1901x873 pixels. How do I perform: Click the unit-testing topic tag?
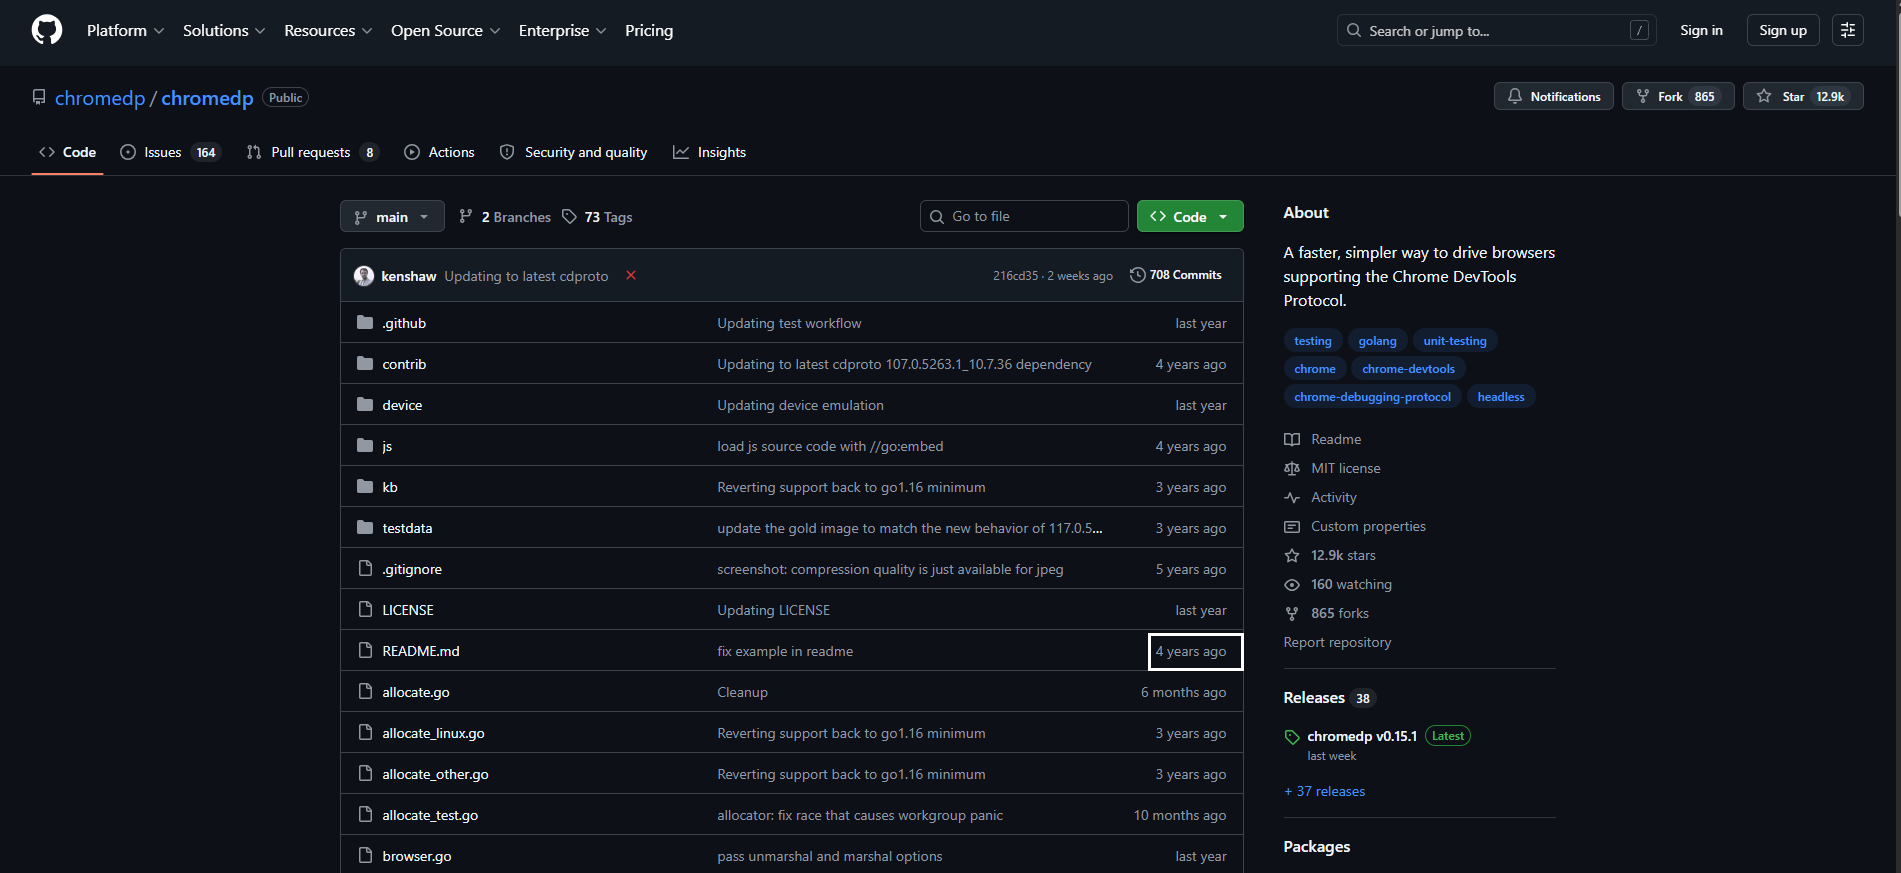[1455, 341]
